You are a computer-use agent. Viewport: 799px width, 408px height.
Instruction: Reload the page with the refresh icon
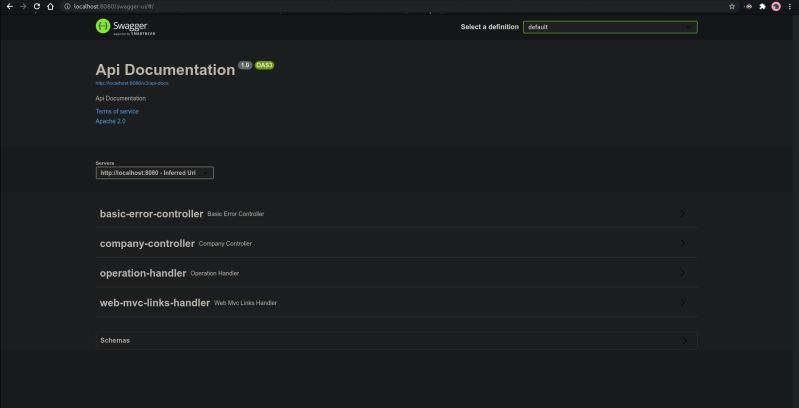(x=37, y=7)
